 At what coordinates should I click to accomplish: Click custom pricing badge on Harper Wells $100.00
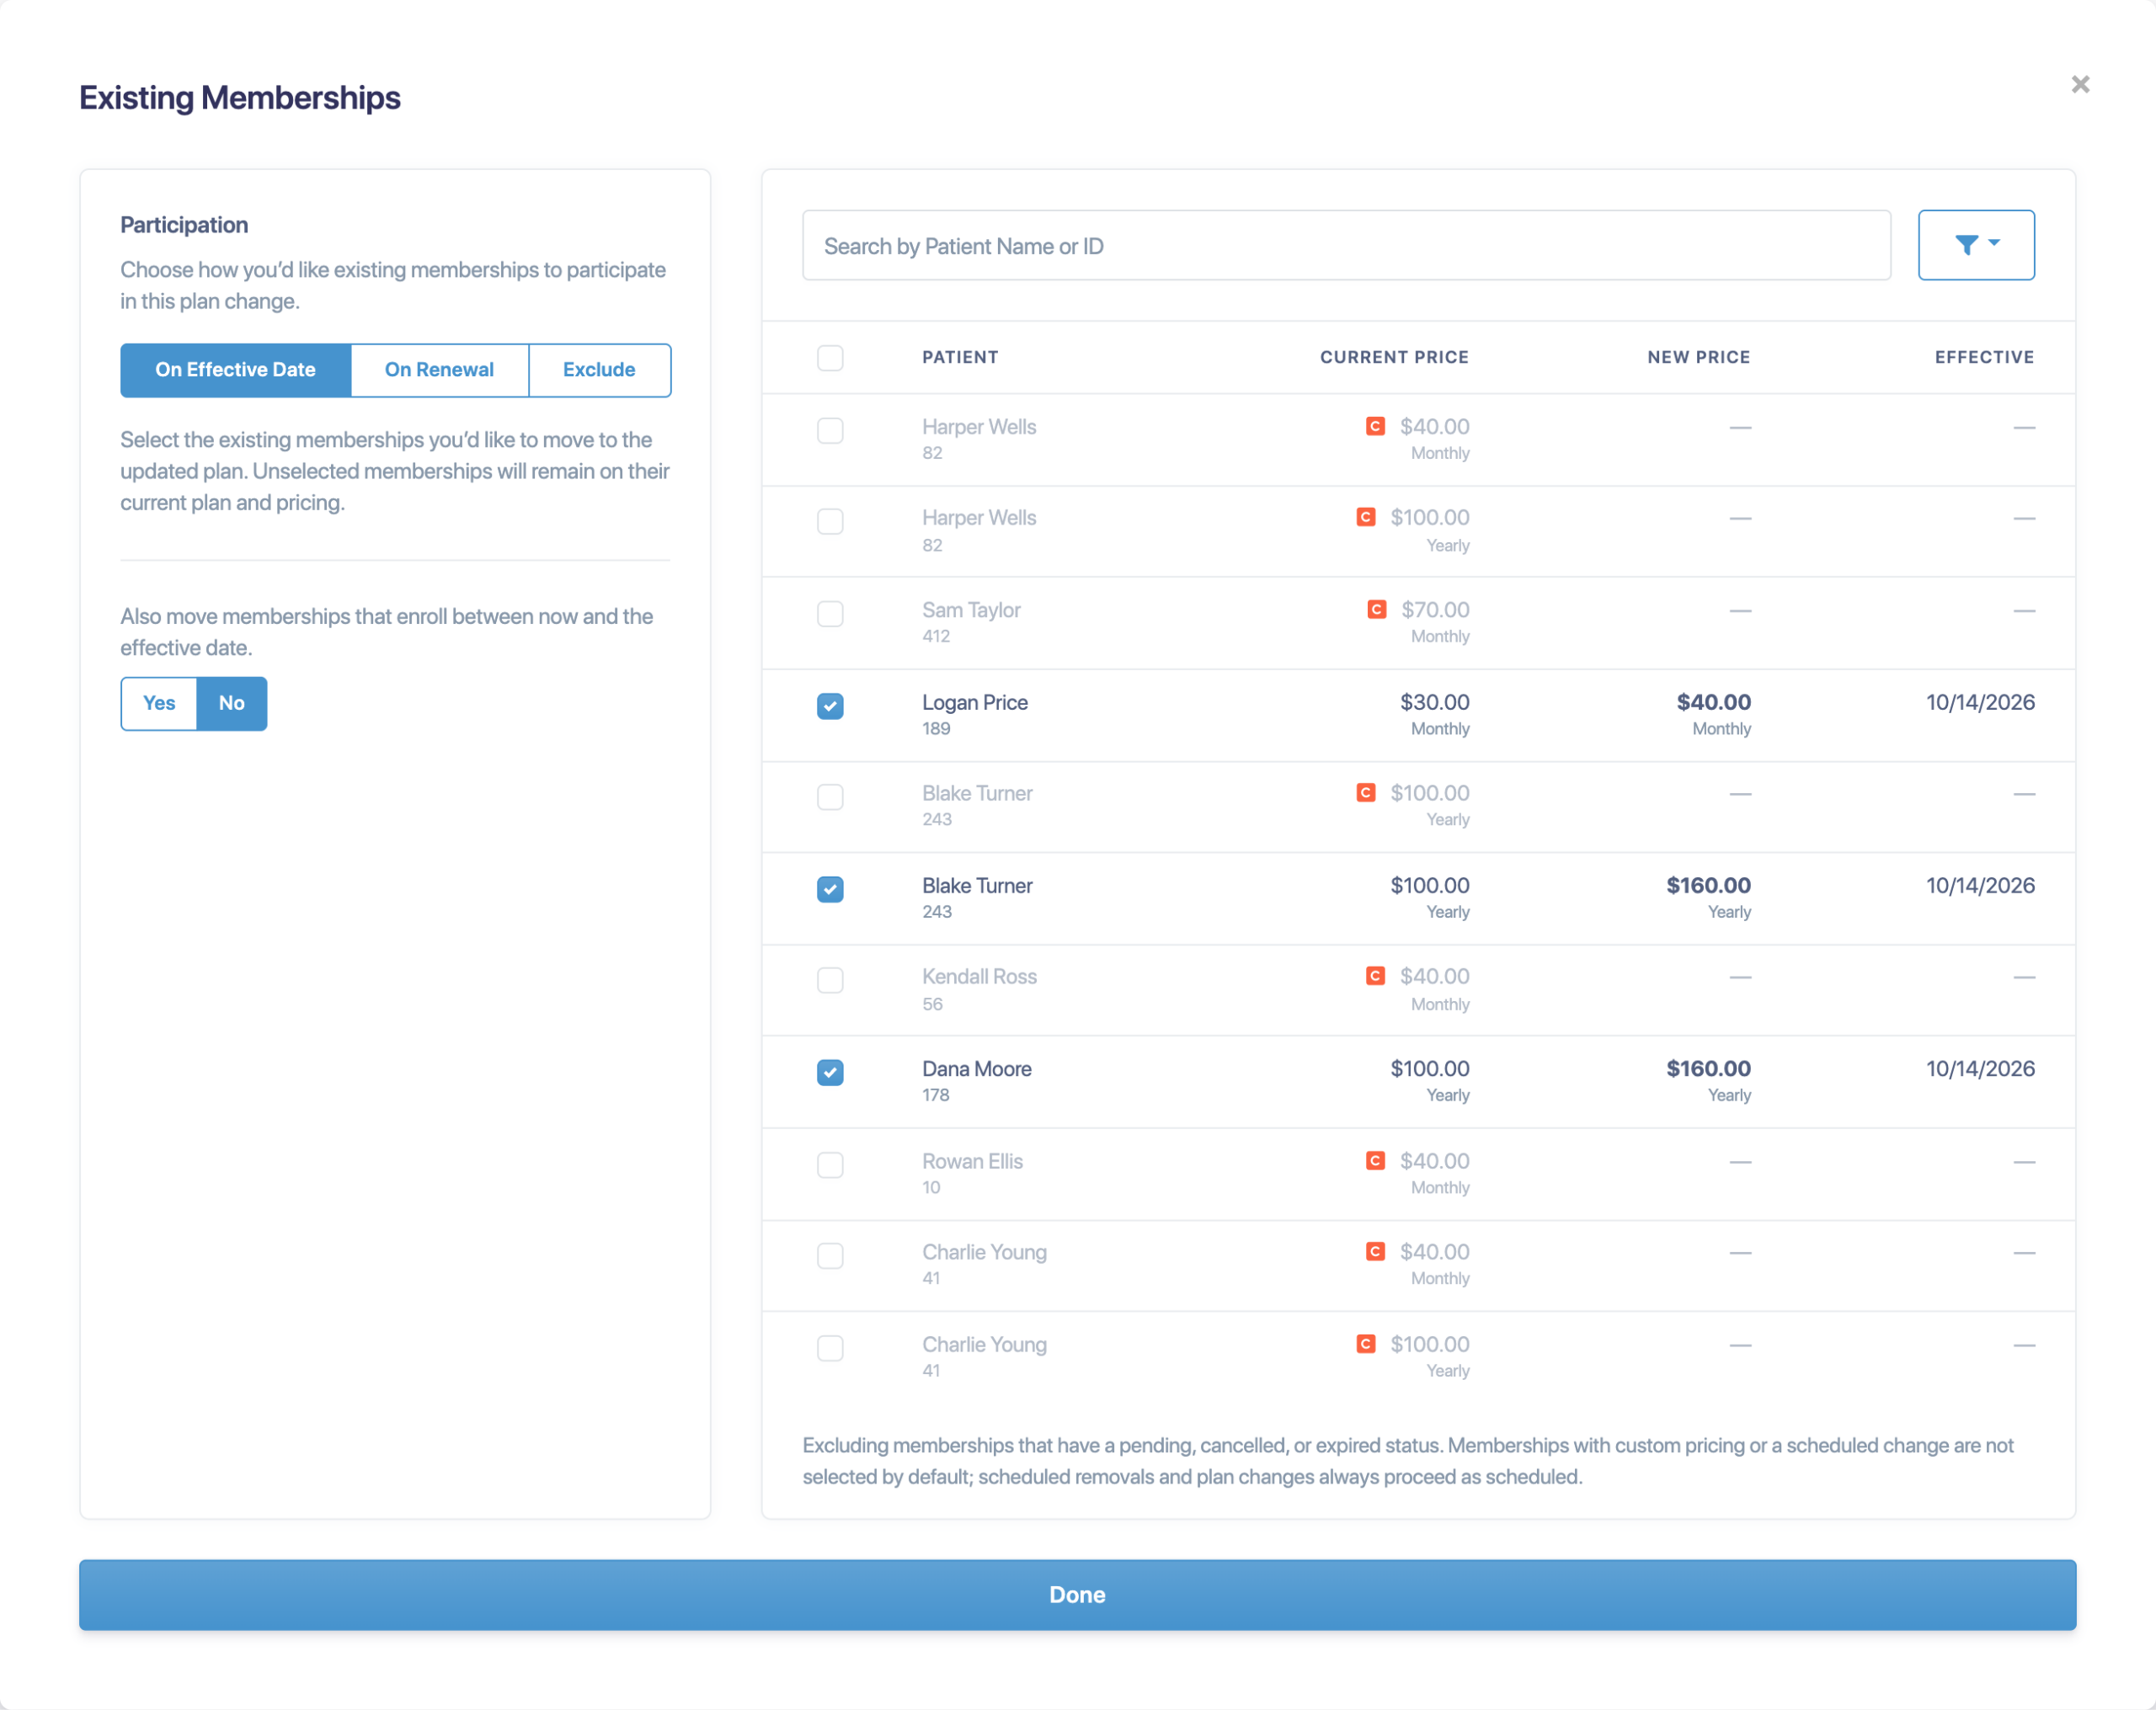click(x=1365, y=517)
